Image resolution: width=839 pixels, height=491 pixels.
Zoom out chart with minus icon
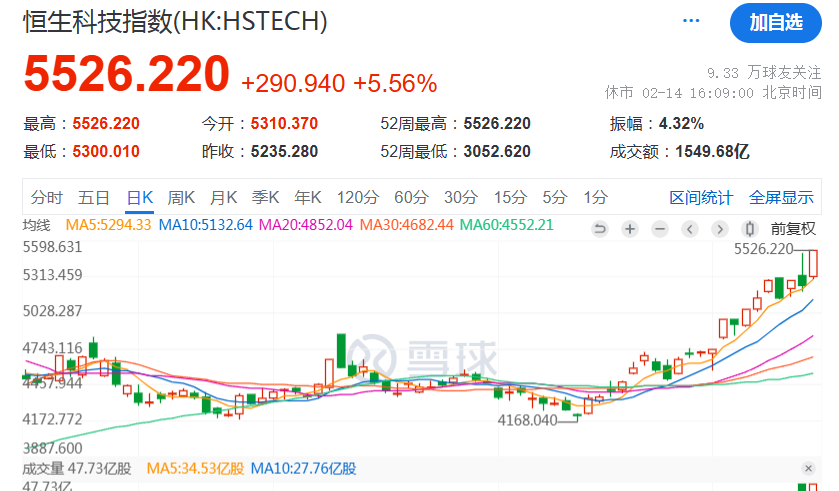coord(660,229)
